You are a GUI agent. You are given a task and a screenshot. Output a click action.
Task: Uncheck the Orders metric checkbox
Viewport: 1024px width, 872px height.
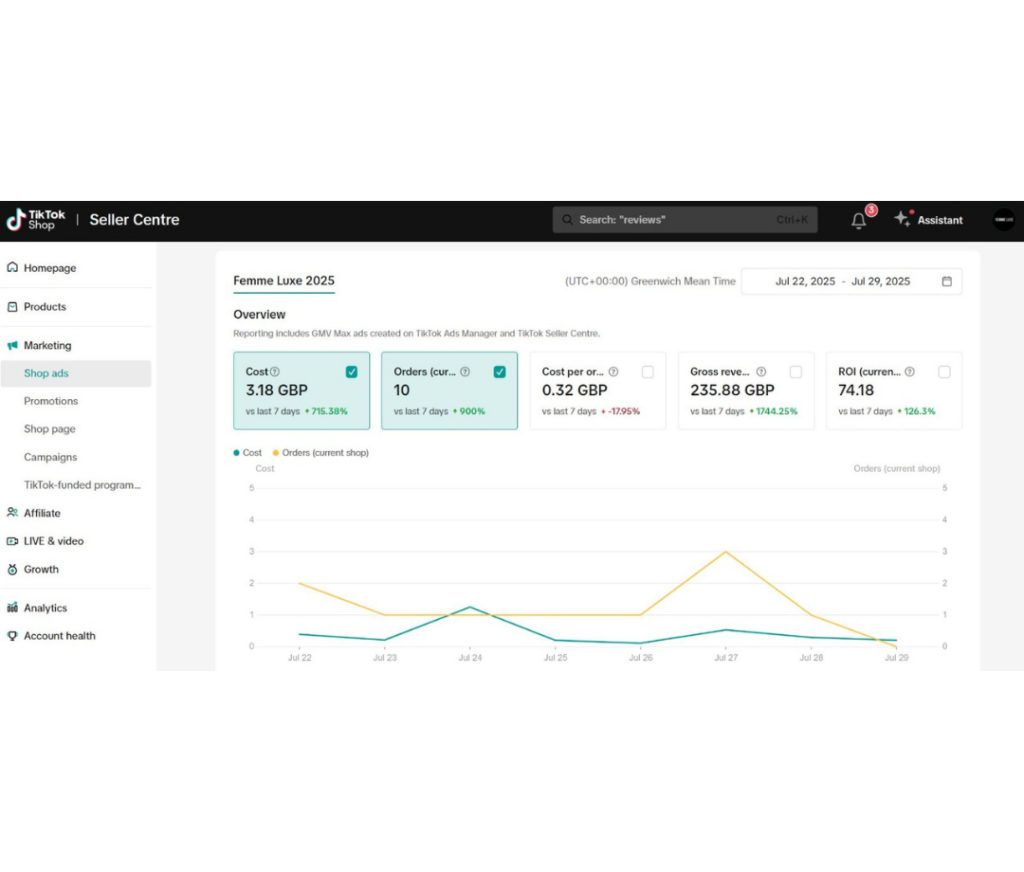pyautogui.click(x=500, y=372)
